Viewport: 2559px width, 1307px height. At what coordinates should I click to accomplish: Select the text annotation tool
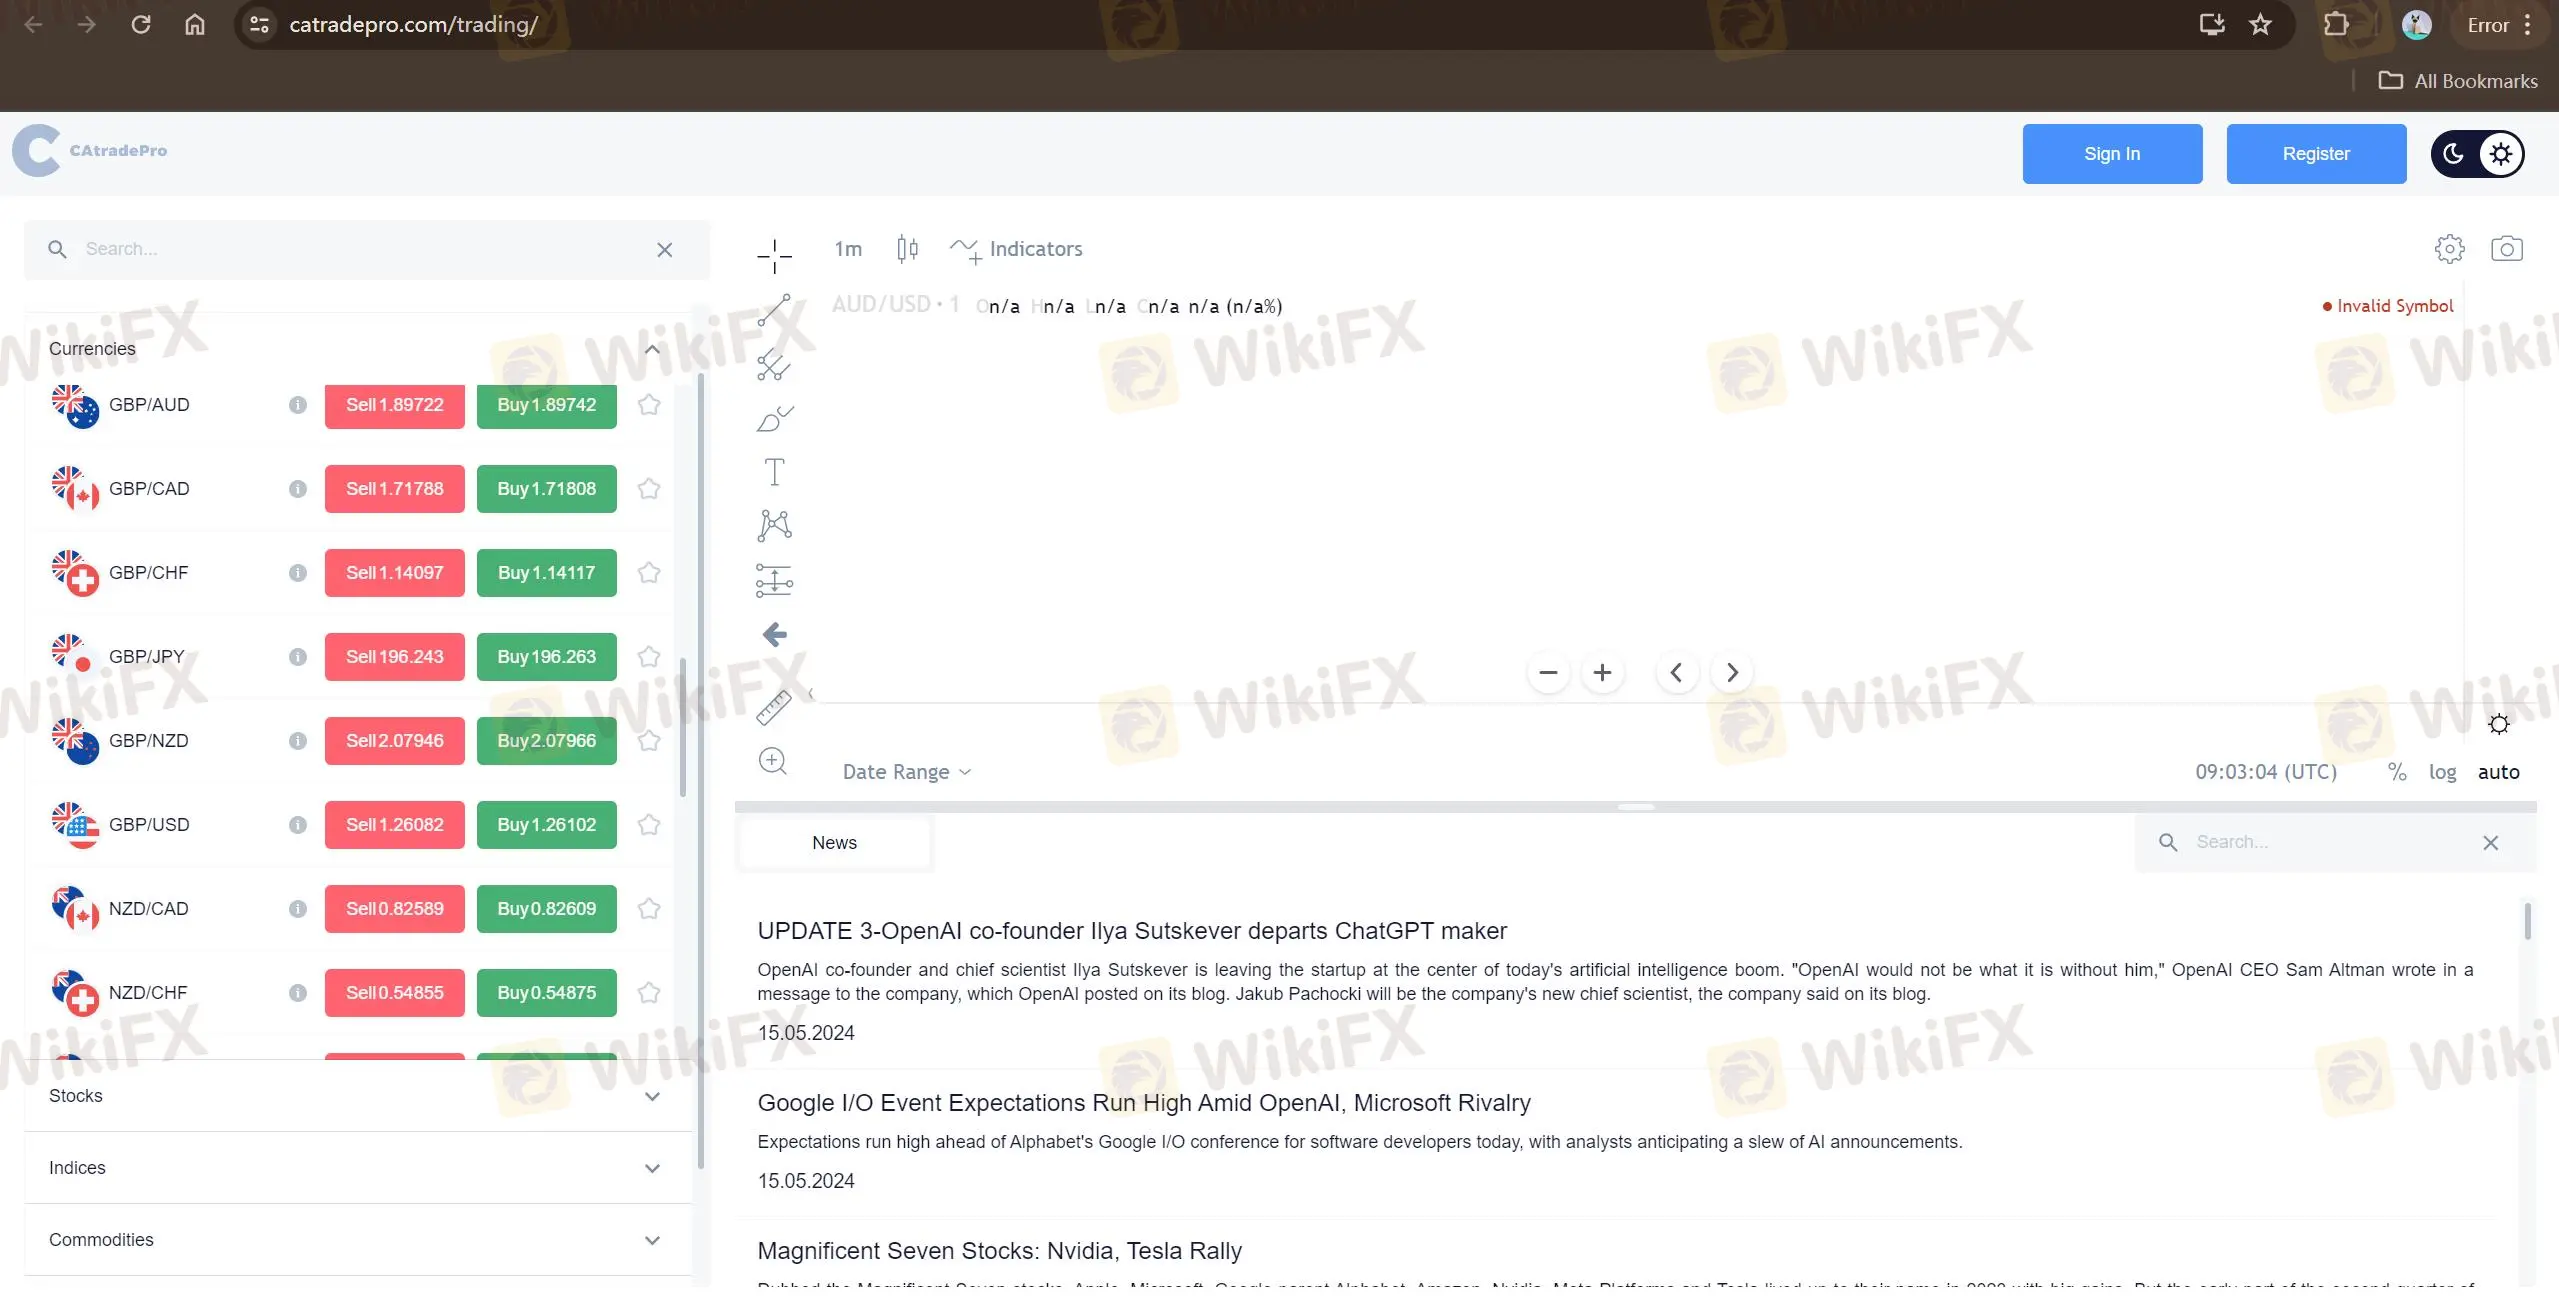click(774, 472)
